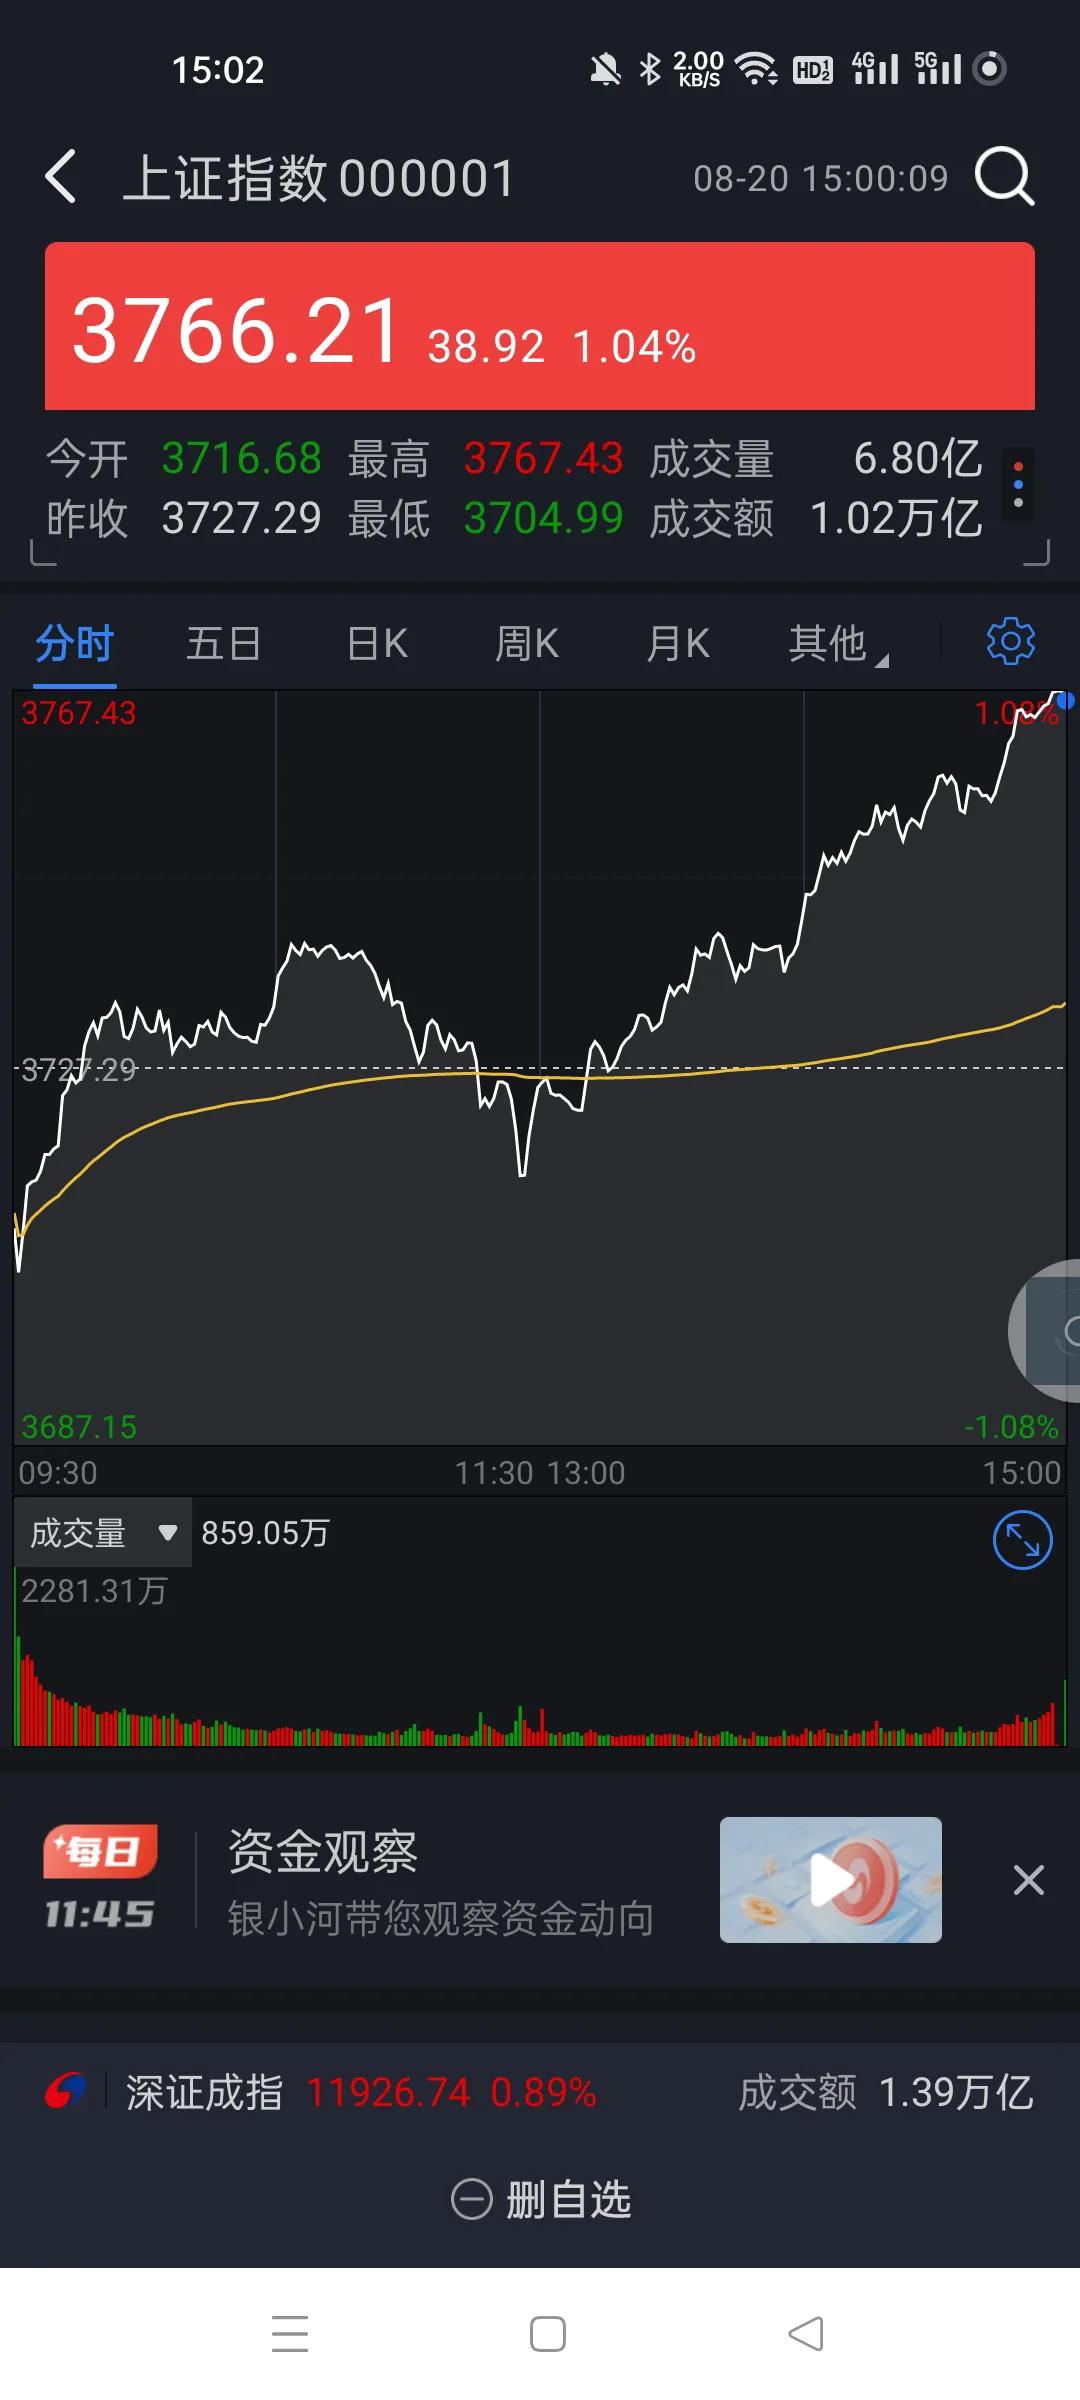Open stock search magnifier icon
The width and height of the screenshot is (1080, 2400).
1004,177
